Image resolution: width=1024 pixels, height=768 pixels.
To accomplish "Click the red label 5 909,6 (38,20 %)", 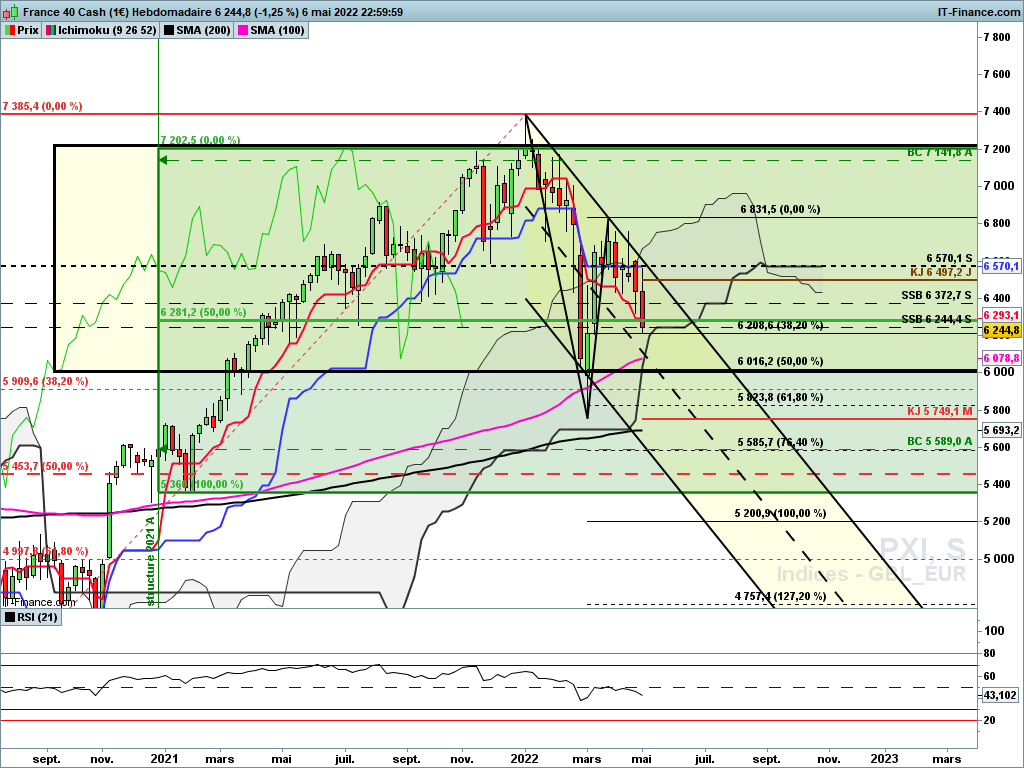I will (45, 381).
